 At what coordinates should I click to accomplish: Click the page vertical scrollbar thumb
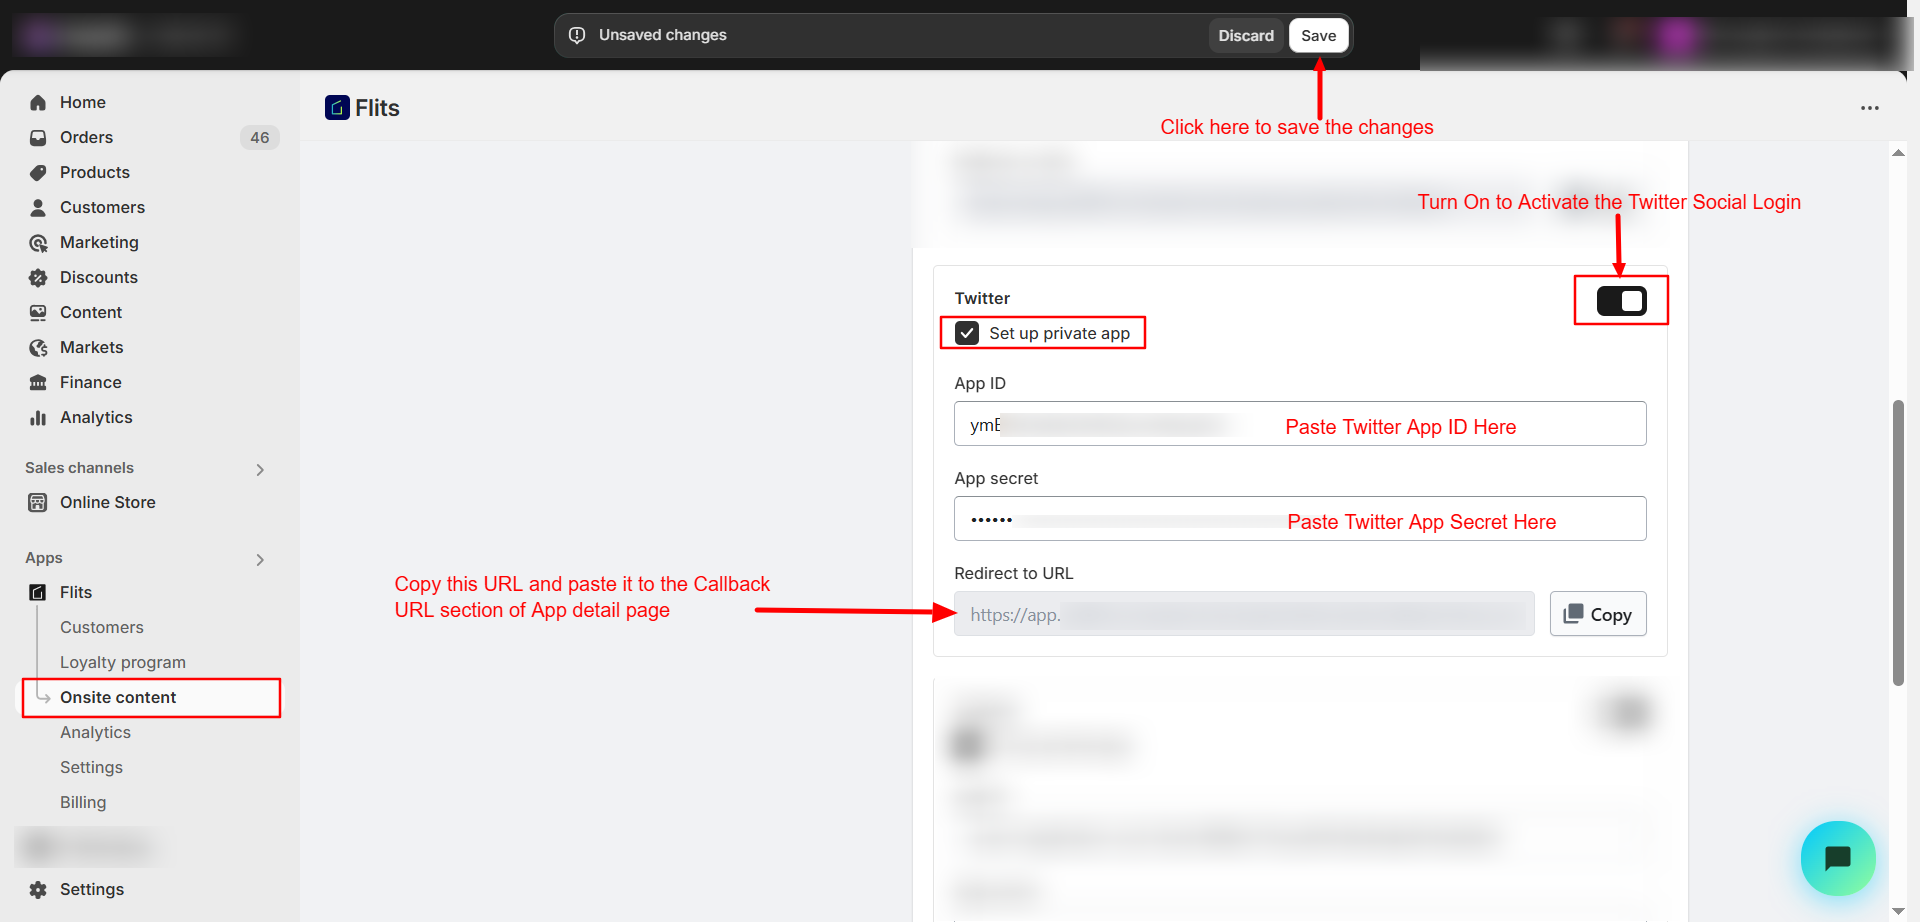click(x=1898, y=543)
